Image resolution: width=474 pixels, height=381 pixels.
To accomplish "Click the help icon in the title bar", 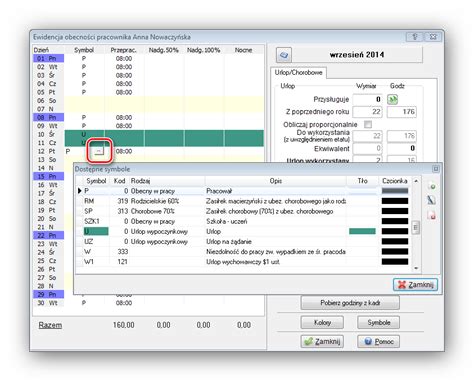I will pos(415,37).
